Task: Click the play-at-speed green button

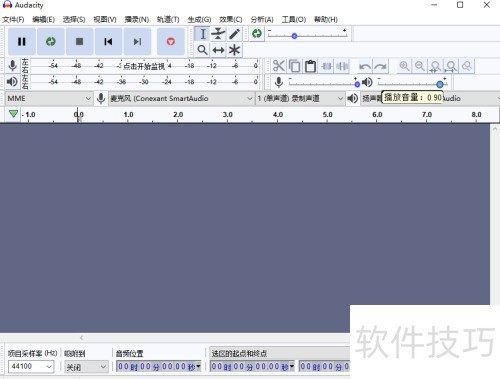Action: [257, 34]
